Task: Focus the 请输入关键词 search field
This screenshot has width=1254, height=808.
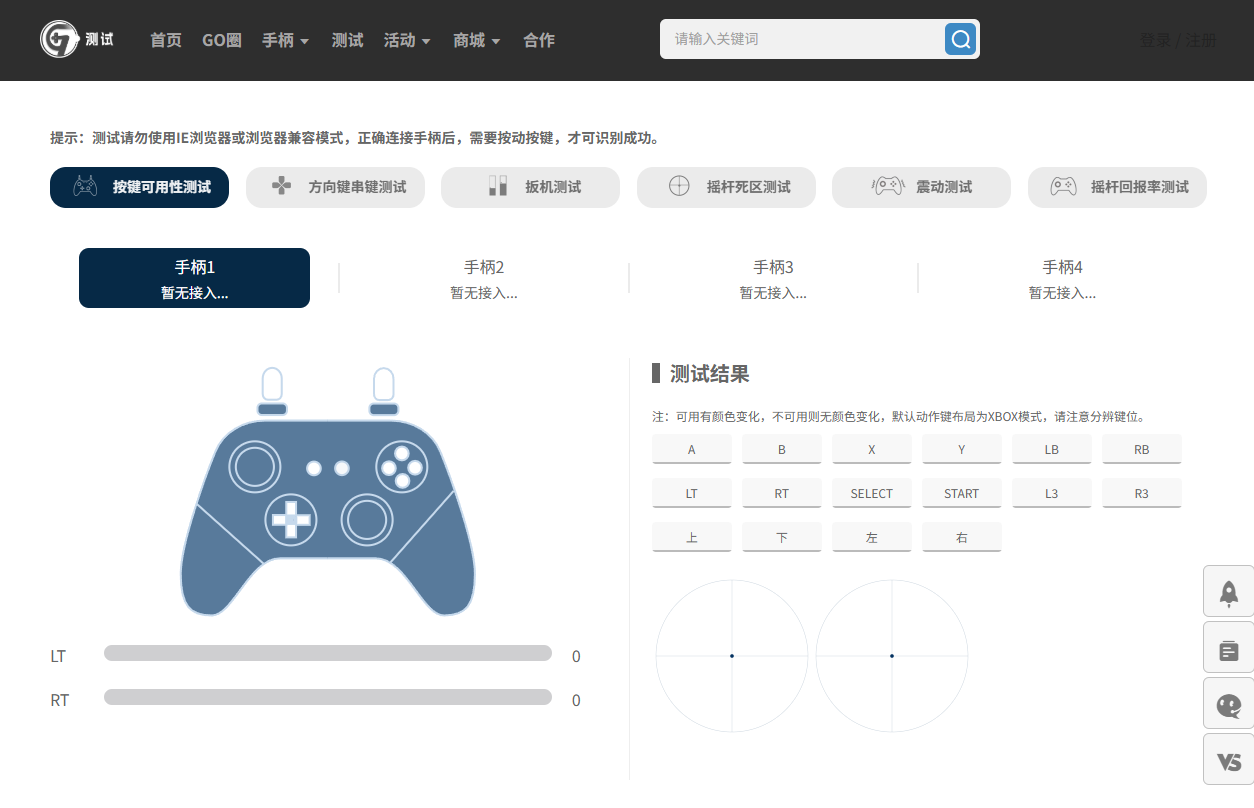Action: 802,39
